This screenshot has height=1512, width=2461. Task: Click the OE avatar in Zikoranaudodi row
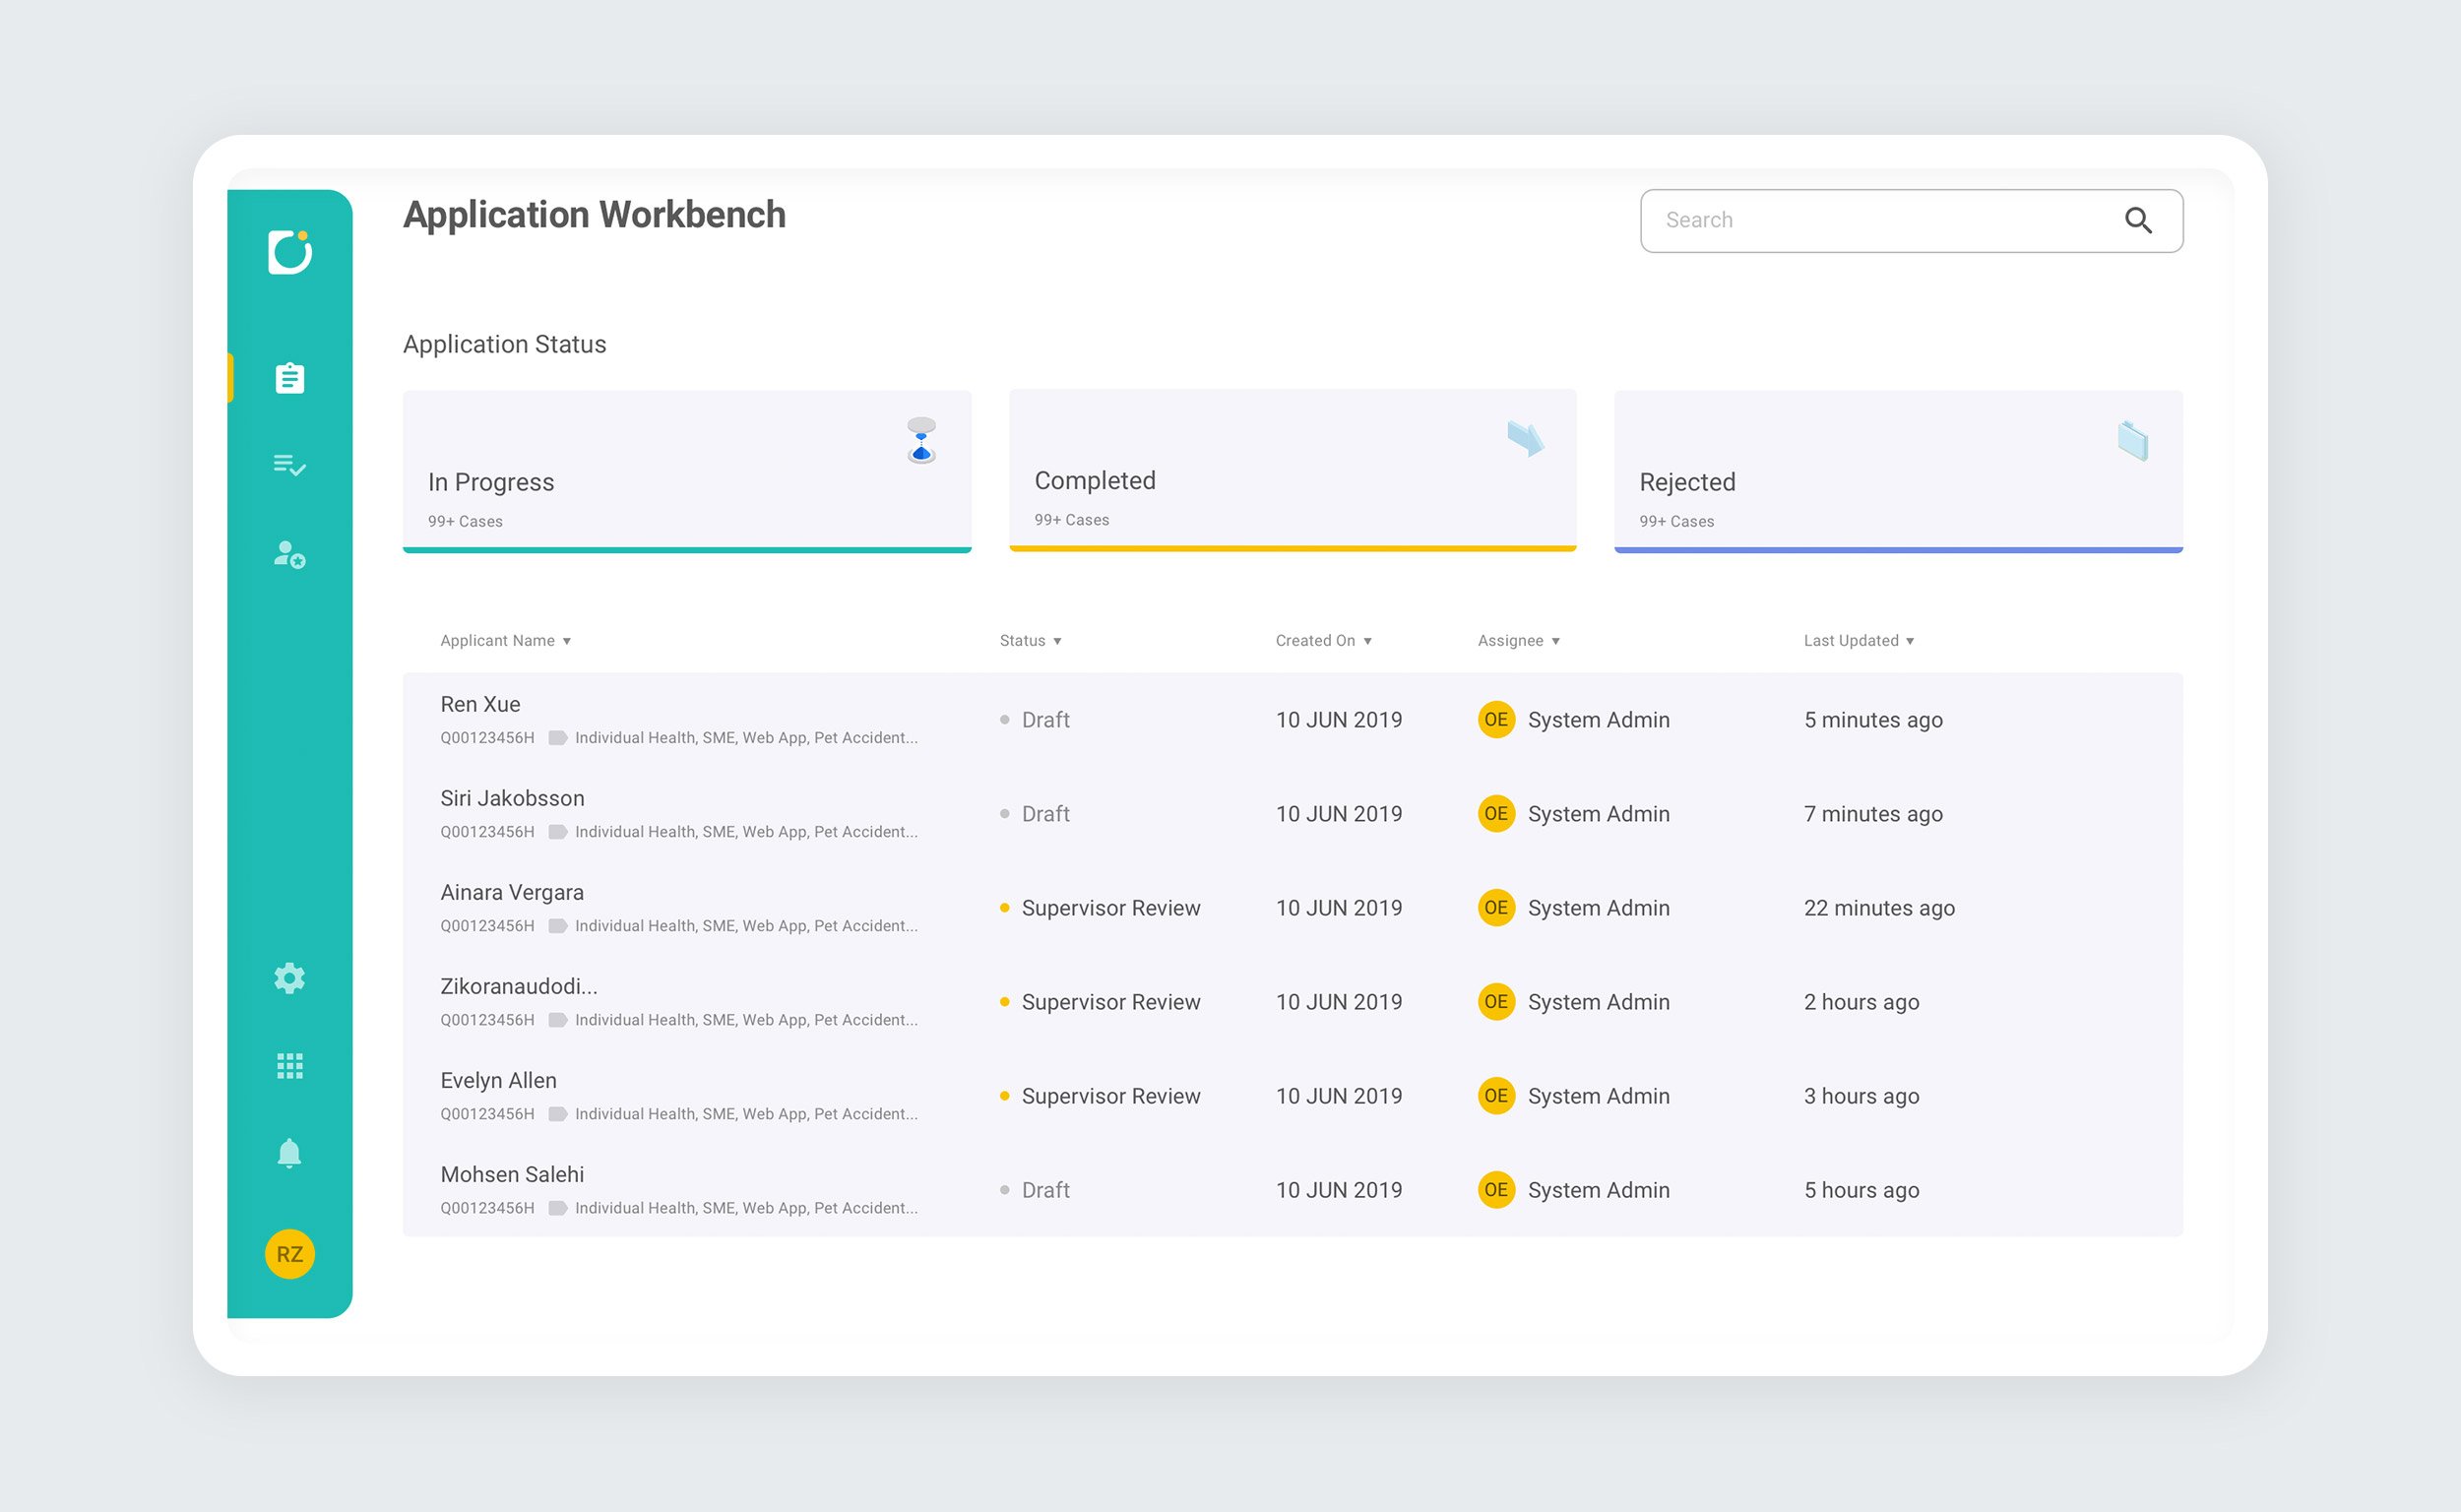1496,1001
